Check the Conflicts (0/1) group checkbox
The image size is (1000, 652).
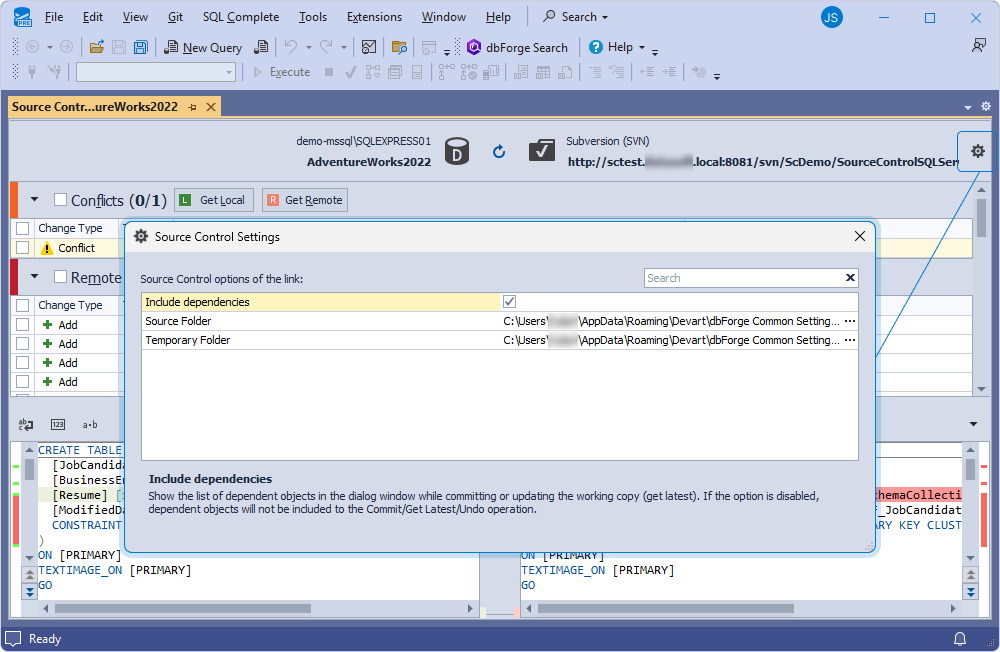point(61,200)
